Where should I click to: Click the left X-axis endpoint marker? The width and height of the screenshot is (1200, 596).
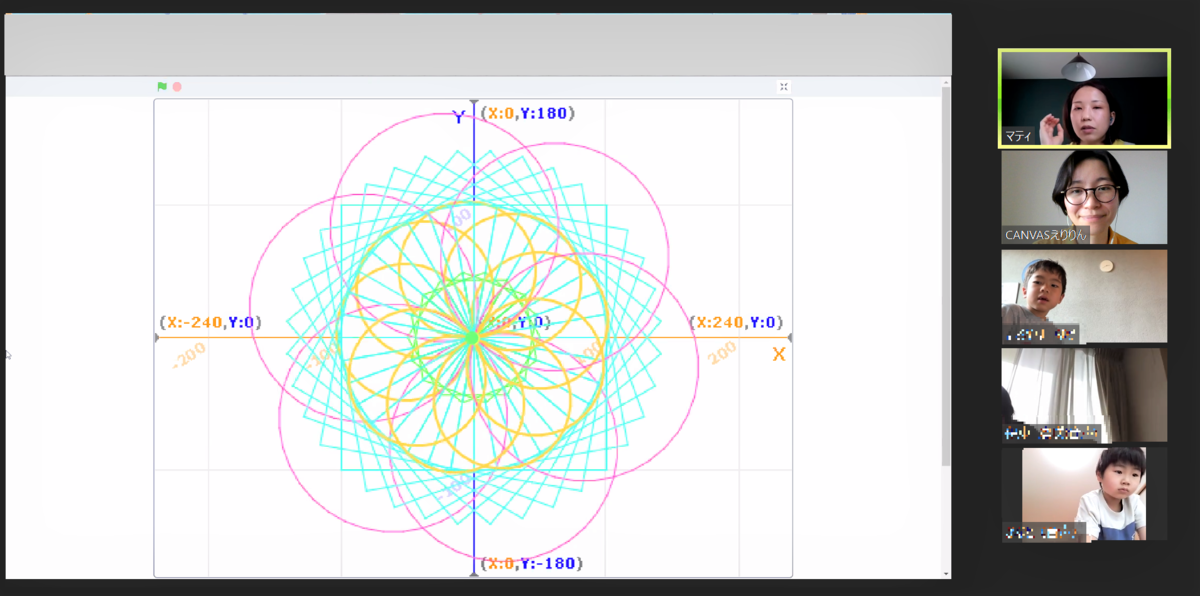click(157, 338)
